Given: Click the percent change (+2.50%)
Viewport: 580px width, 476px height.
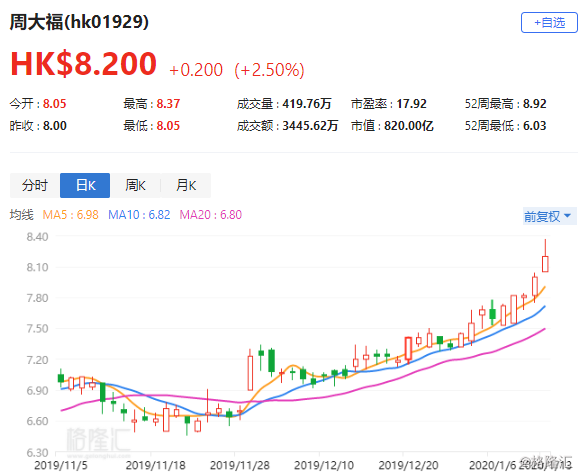Looking at the screenshot, I should [269, 70].
